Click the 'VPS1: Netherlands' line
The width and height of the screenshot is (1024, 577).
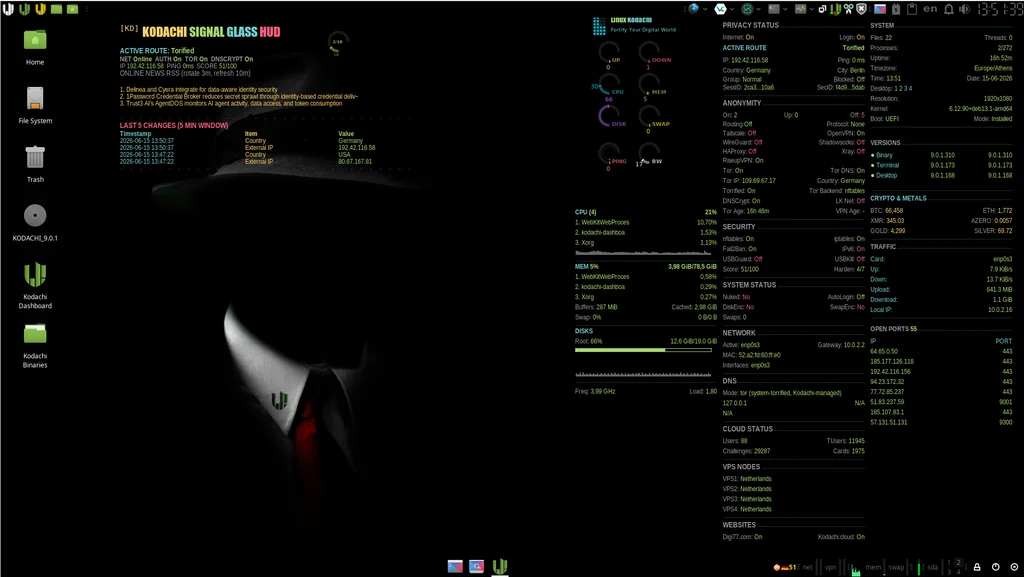click(x=747, y=478)
